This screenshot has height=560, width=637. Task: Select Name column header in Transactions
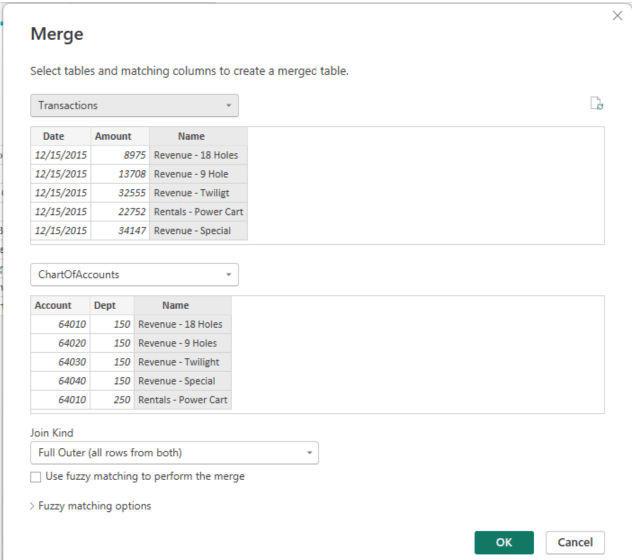pos(191,136)
